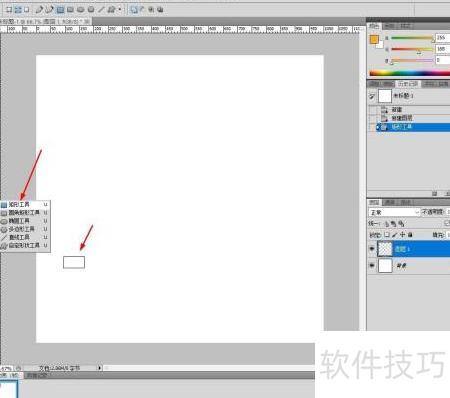Choose Ellipse shape icon in options bar
Screen dimensions: 450x398
(80, 10)
